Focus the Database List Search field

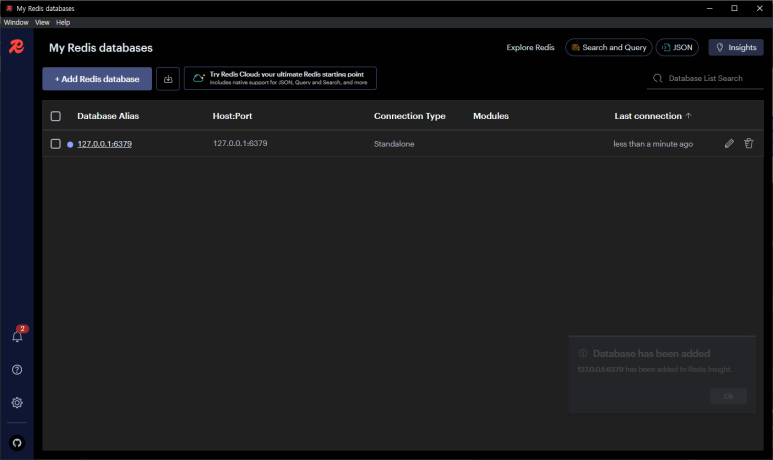(x=705, y=78)
